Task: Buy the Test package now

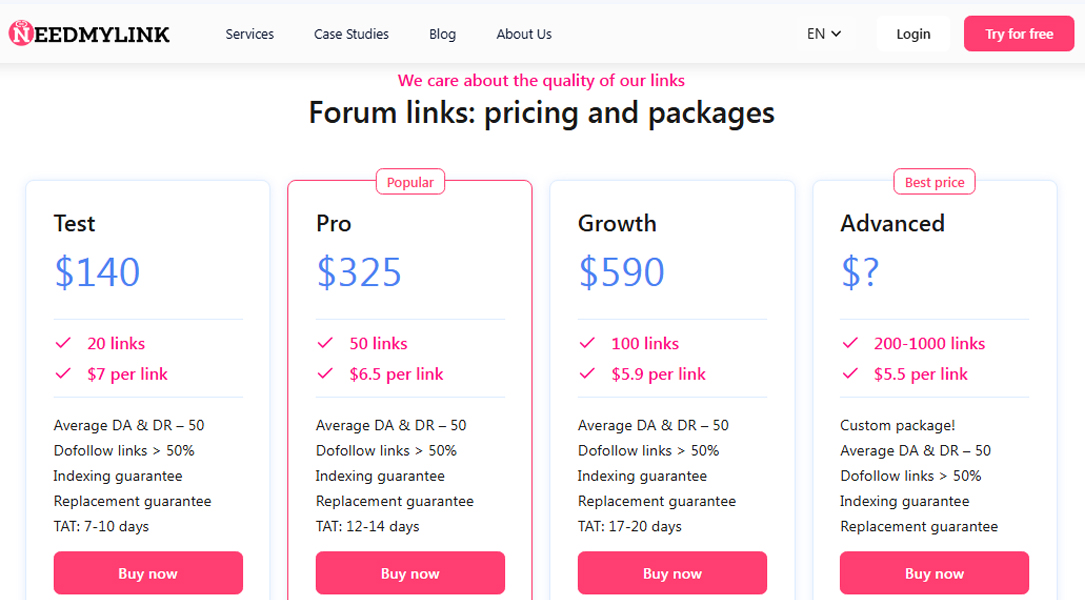Action: click(x=148, y=573)
